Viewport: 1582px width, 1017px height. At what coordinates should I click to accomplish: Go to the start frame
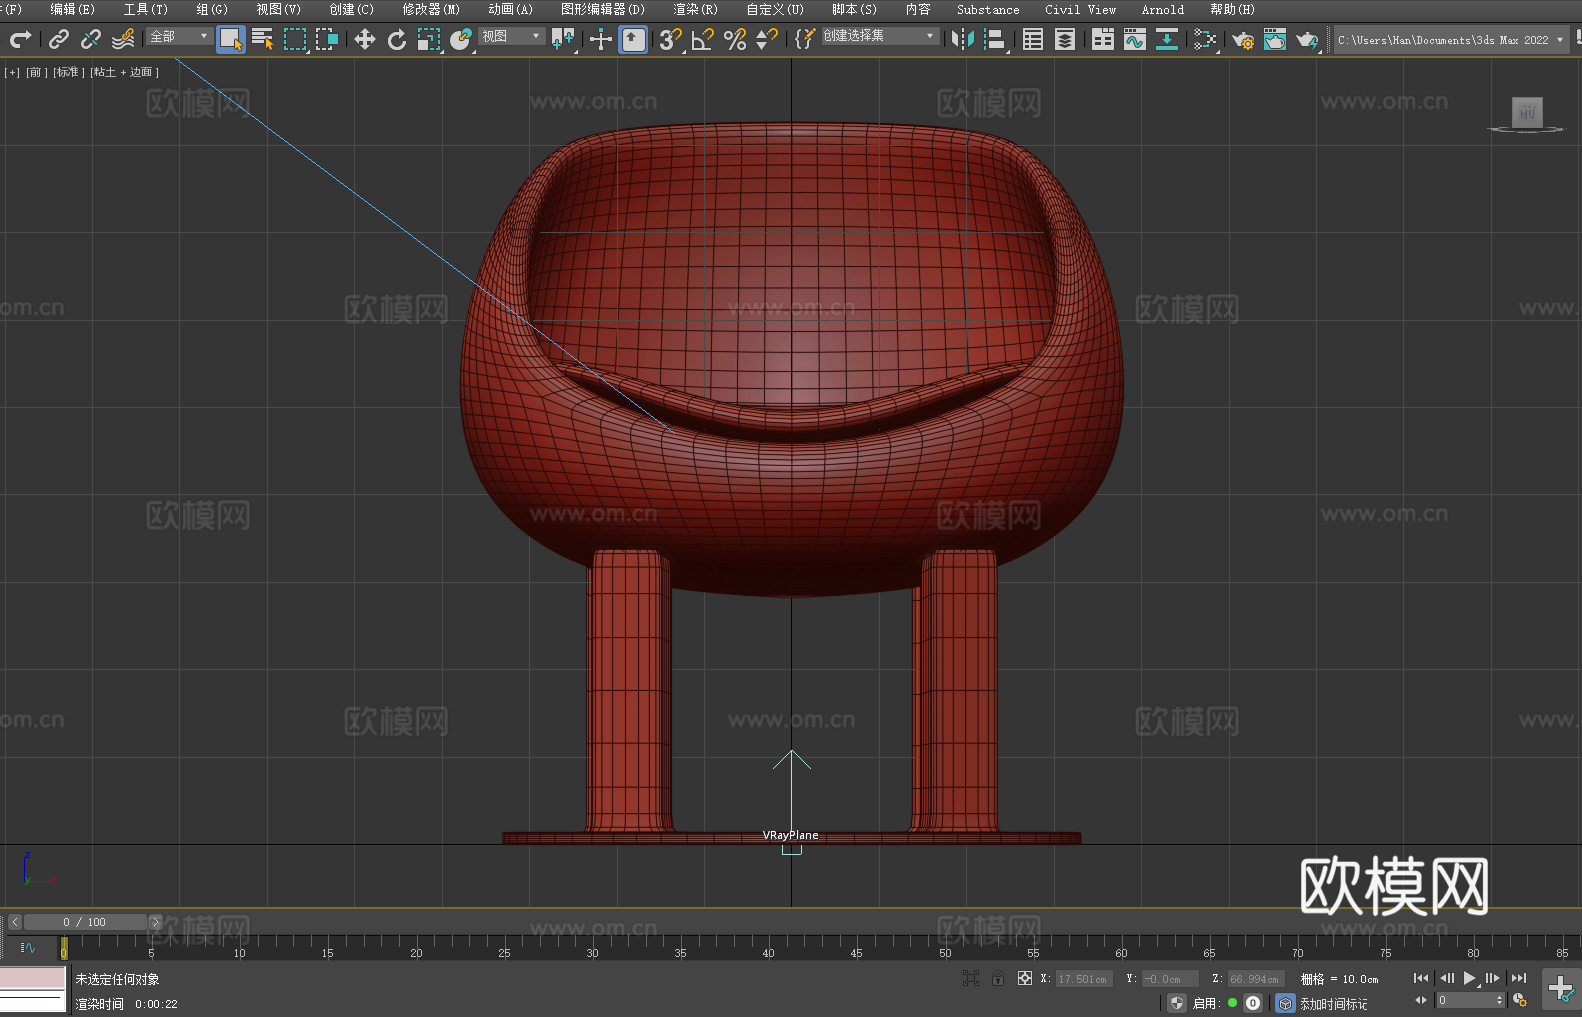click(1421, 978)
